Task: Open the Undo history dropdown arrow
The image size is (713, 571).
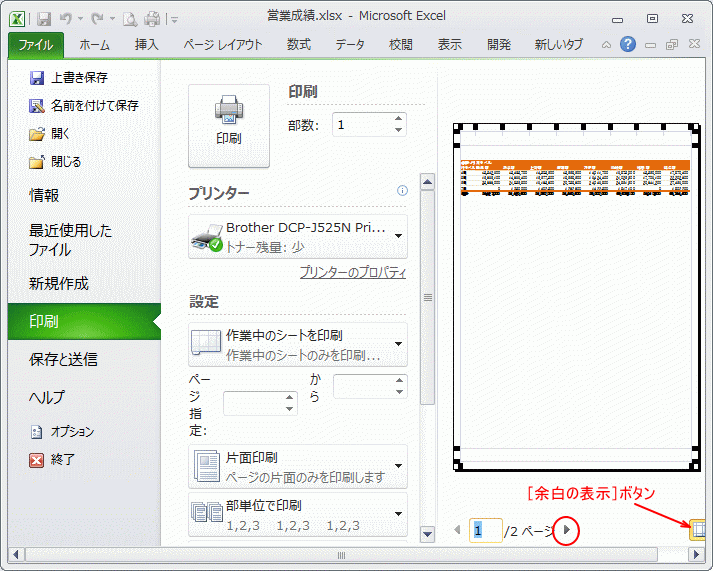Action: 80,19
